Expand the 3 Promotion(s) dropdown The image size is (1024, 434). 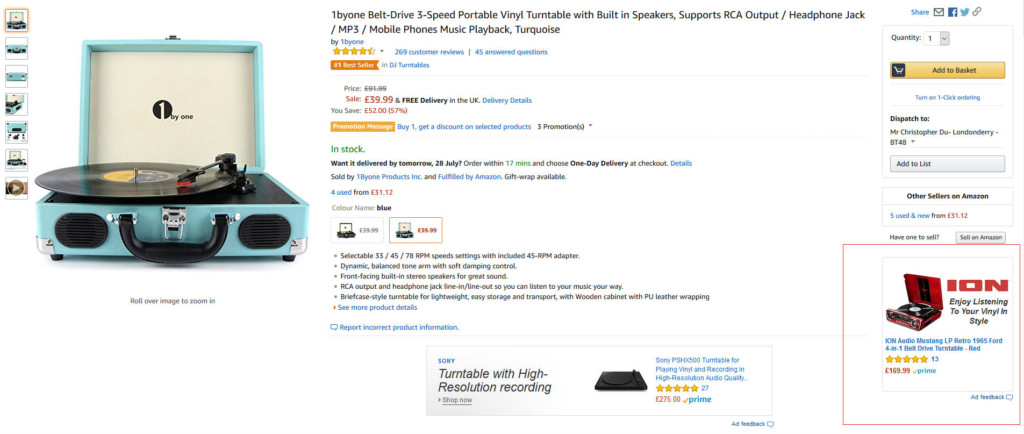pos(591,126)
